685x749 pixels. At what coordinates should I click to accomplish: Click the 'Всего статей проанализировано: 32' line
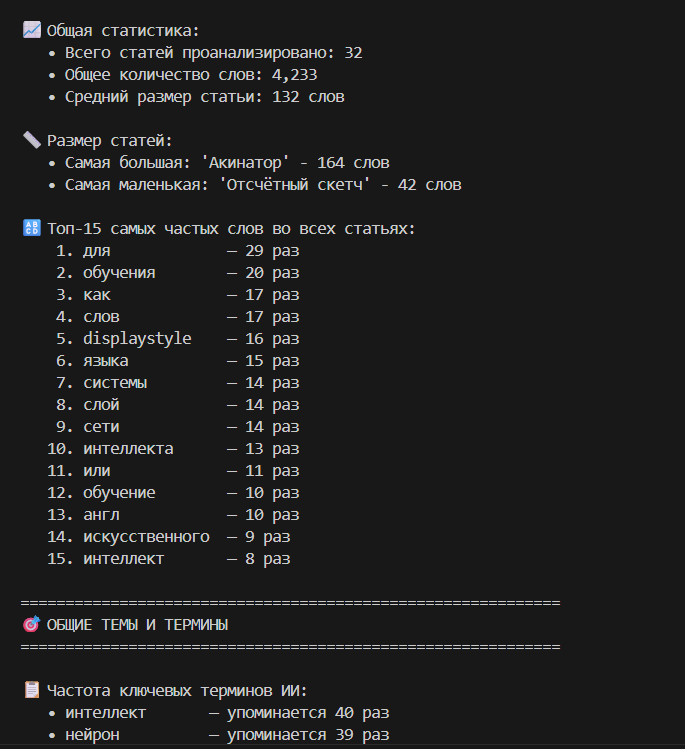213,53
